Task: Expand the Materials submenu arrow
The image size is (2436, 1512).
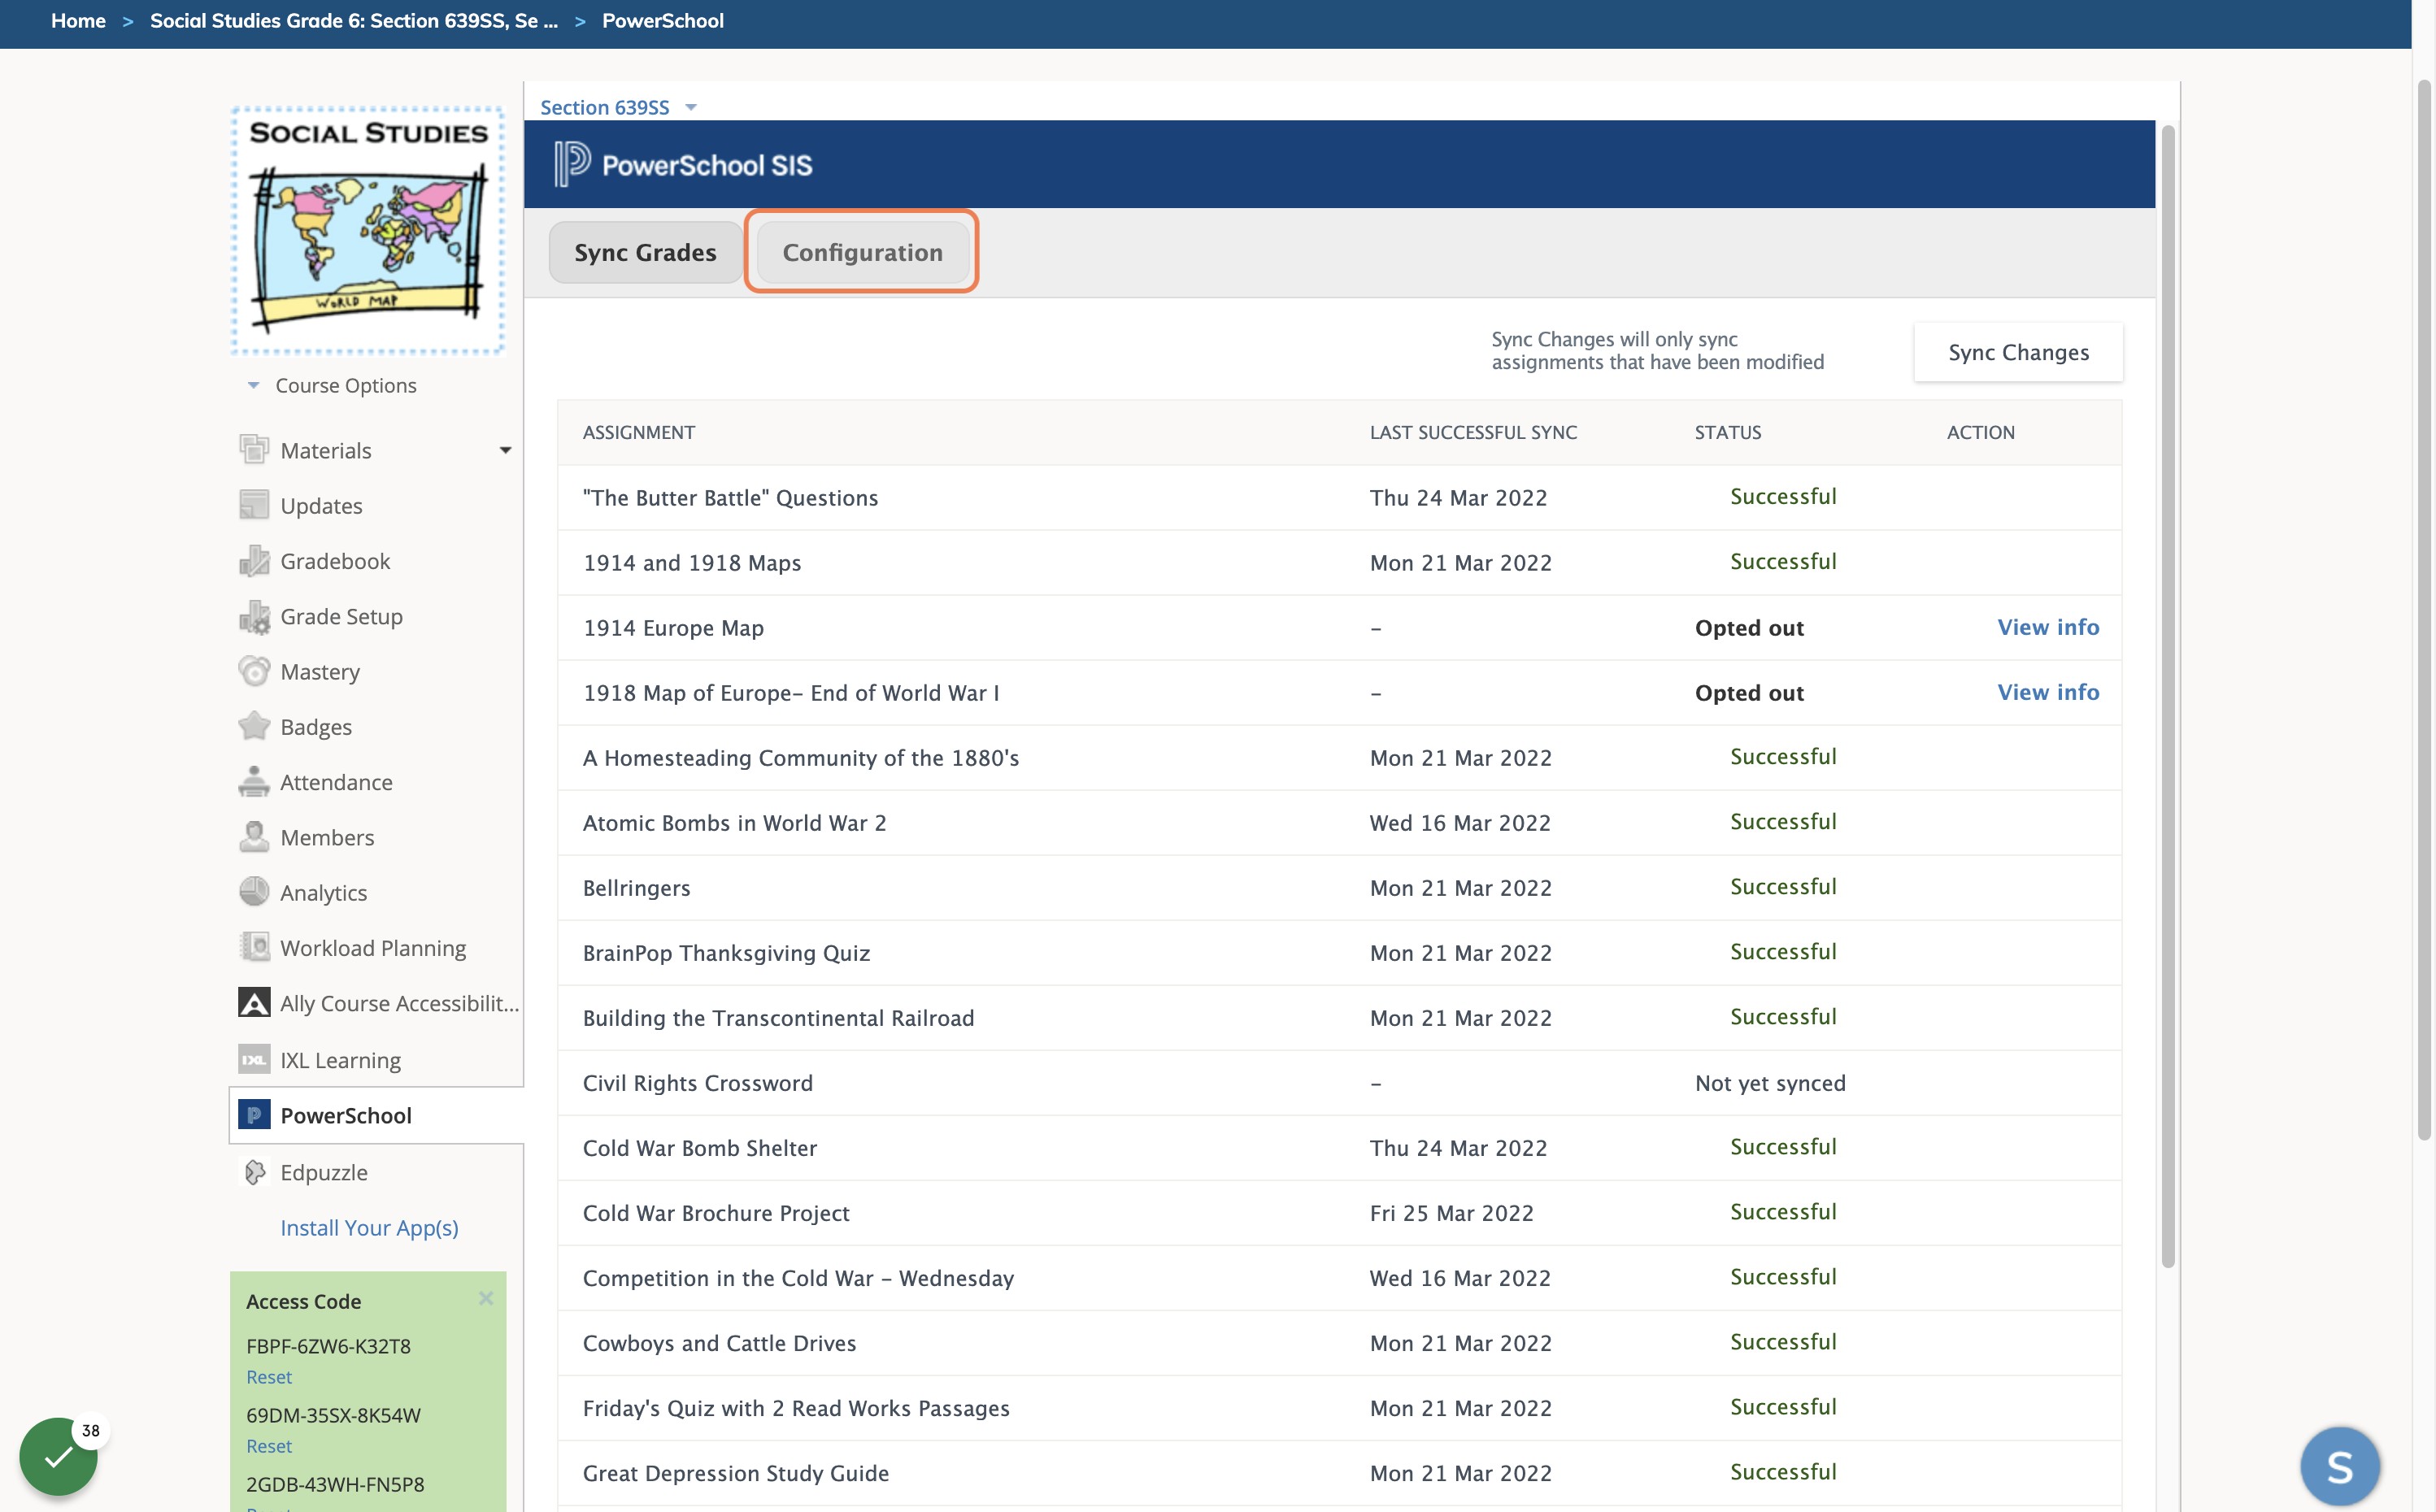Action: [x=505, y=450]
